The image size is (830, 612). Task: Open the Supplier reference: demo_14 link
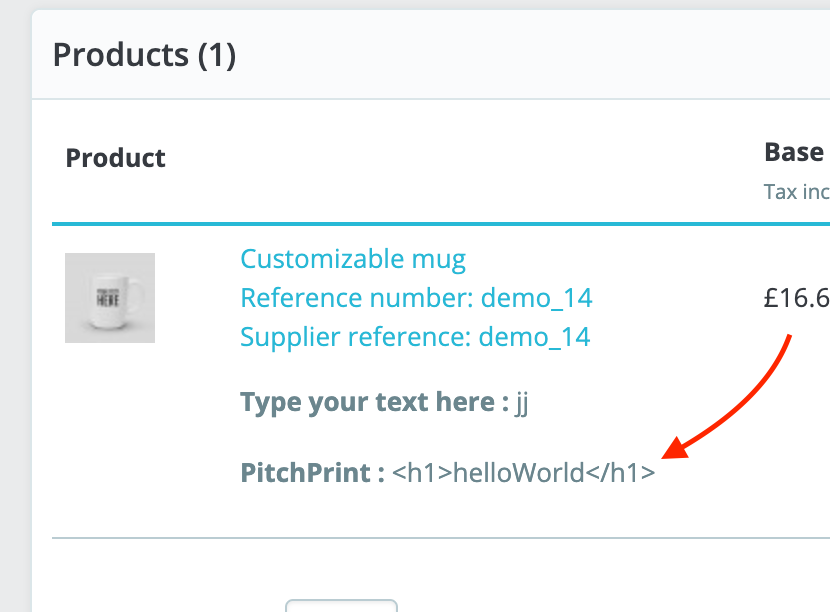415,336
